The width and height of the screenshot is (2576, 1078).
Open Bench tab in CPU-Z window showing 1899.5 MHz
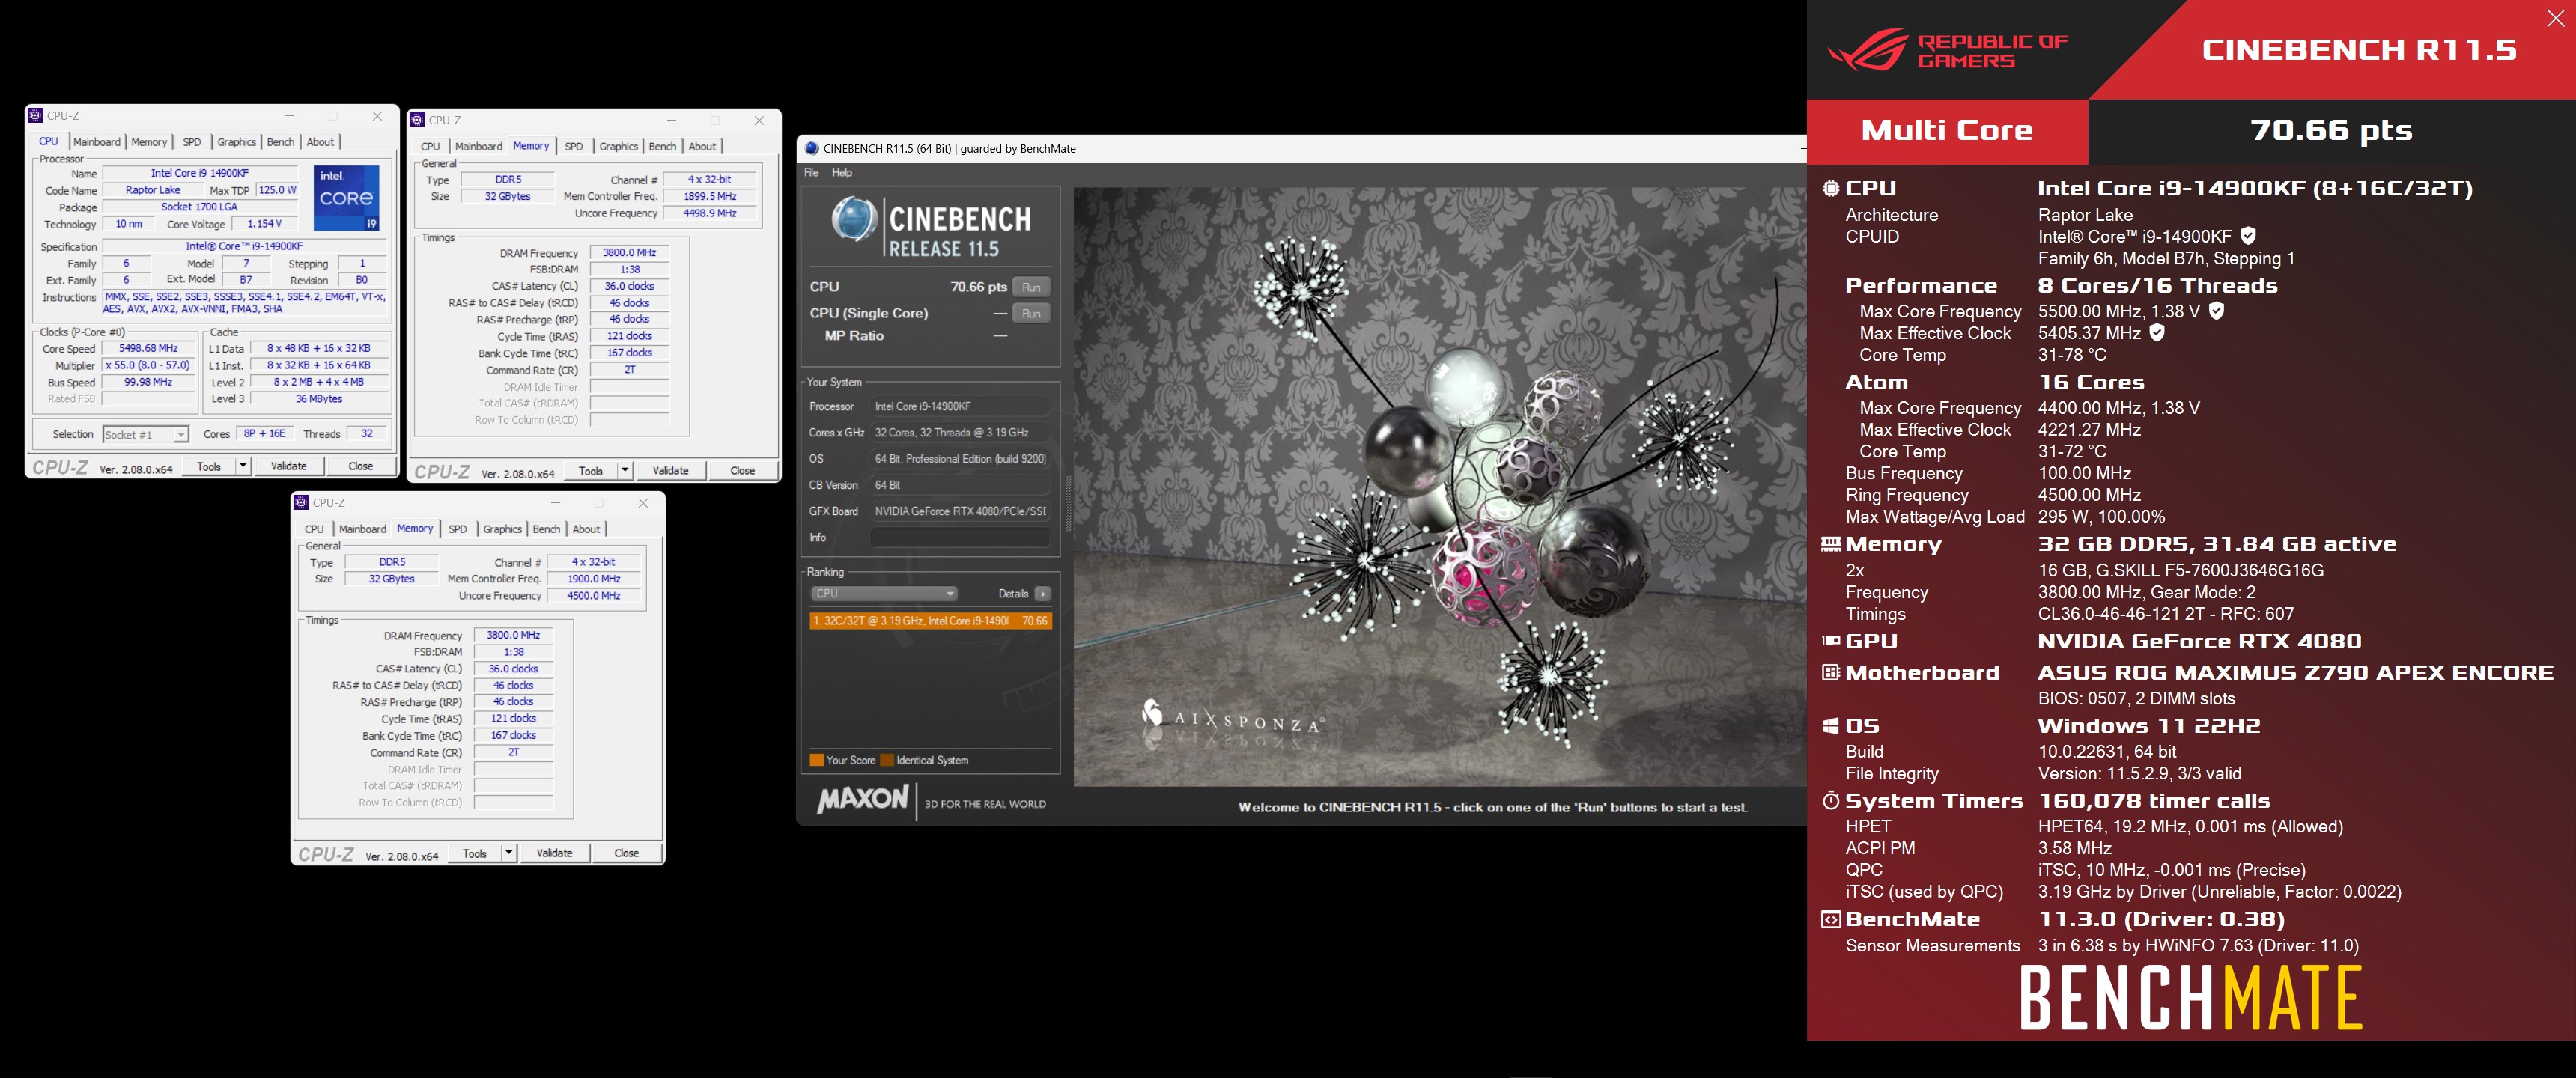tap(662, 147)
